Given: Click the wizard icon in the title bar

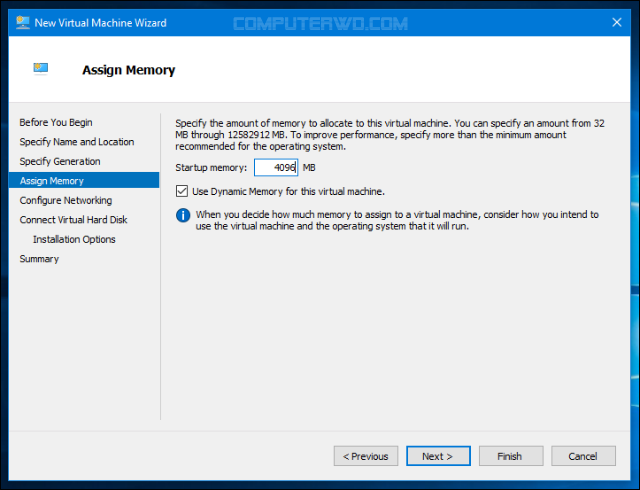Looking at the screenshot, I should [x=22, y=22].
